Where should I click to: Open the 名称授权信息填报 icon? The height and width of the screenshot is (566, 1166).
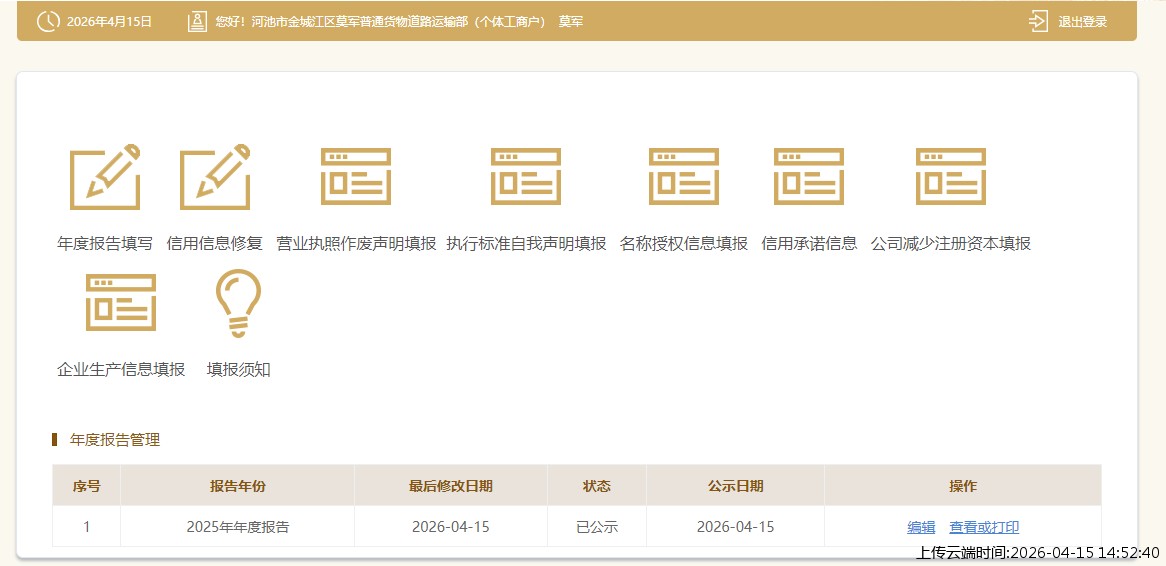pos(684,177)
